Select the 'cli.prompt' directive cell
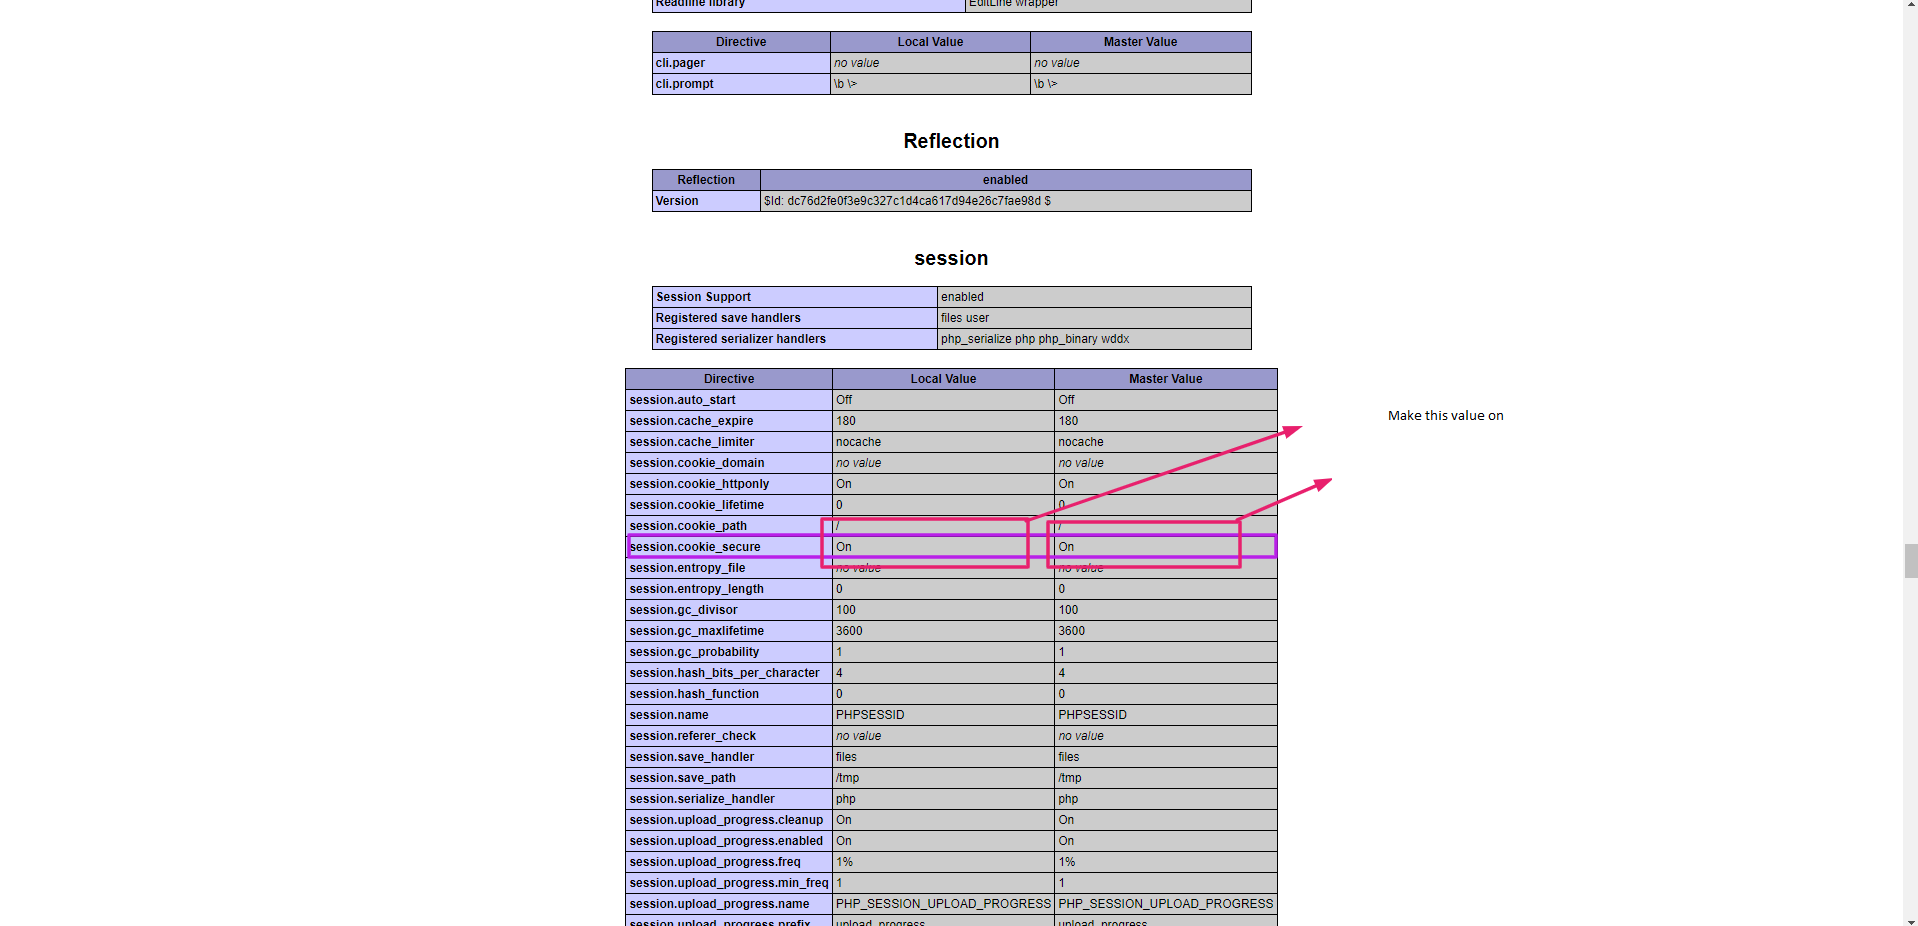 click(741, 84)
